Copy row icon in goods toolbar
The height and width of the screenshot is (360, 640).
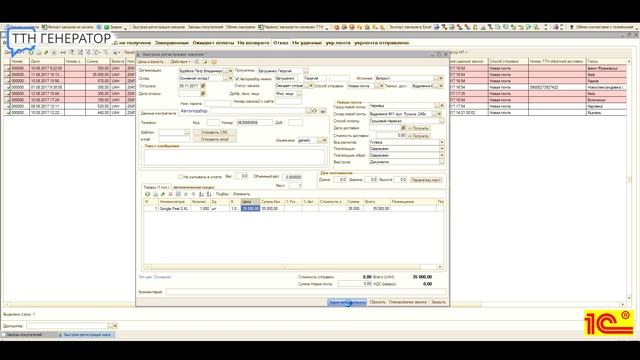click(x=155, y=194)
